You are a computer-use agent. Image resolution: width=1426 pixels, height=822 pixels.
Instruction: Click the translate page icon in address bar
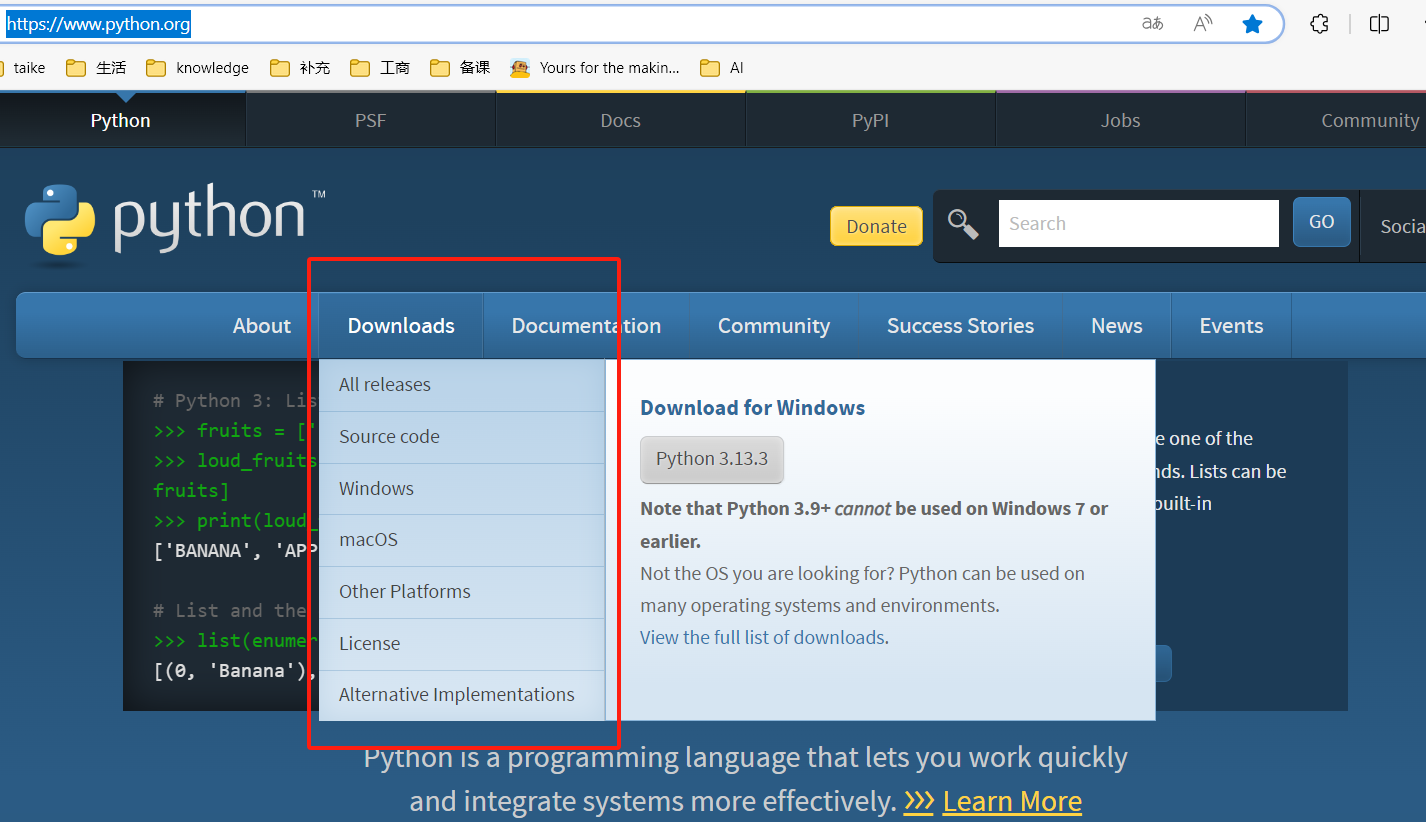1152,24
